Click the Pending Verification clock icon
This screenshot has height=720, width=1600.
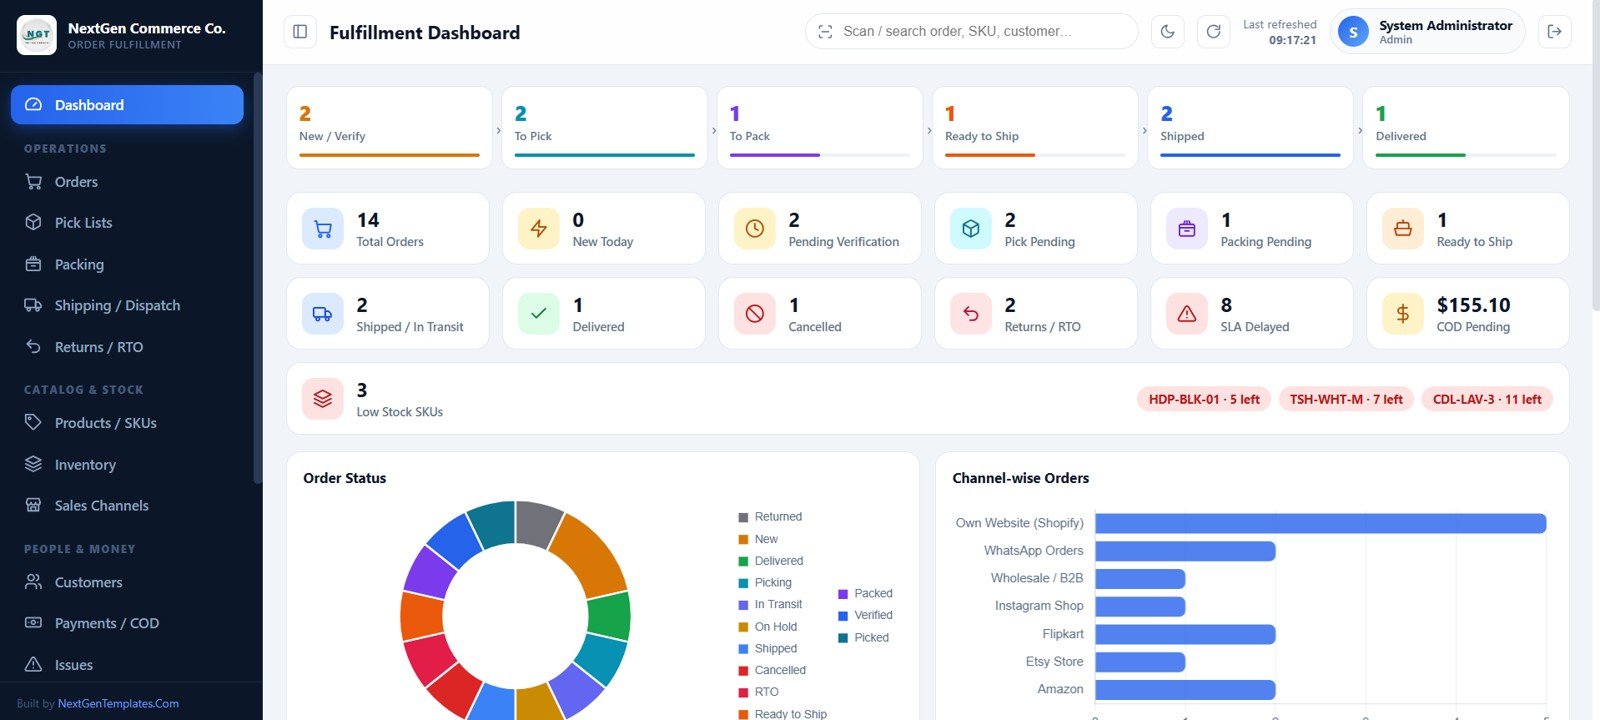[754, 229]
